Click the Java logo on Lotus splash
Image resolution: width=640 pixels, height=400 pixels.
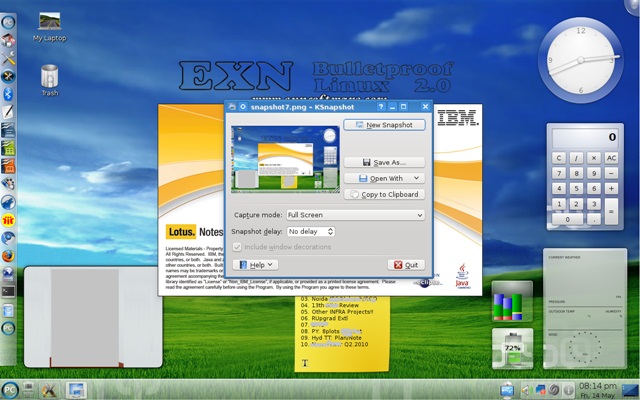click(462, 276)
